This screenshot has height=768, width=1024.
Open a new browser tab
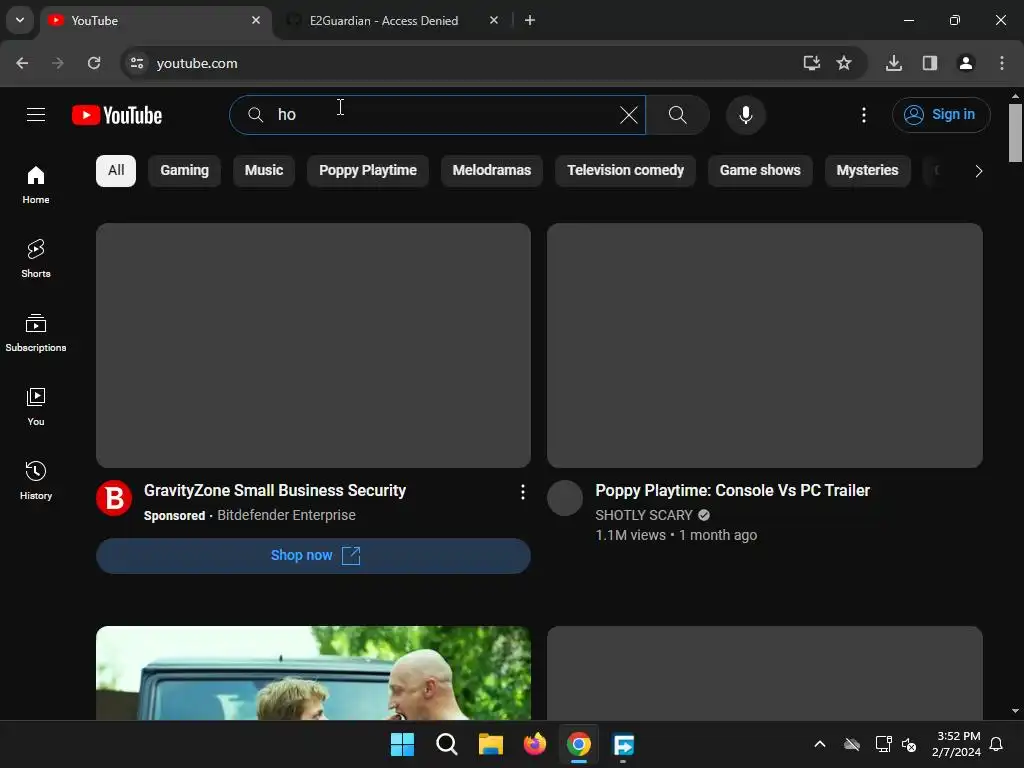click(530, 20)
